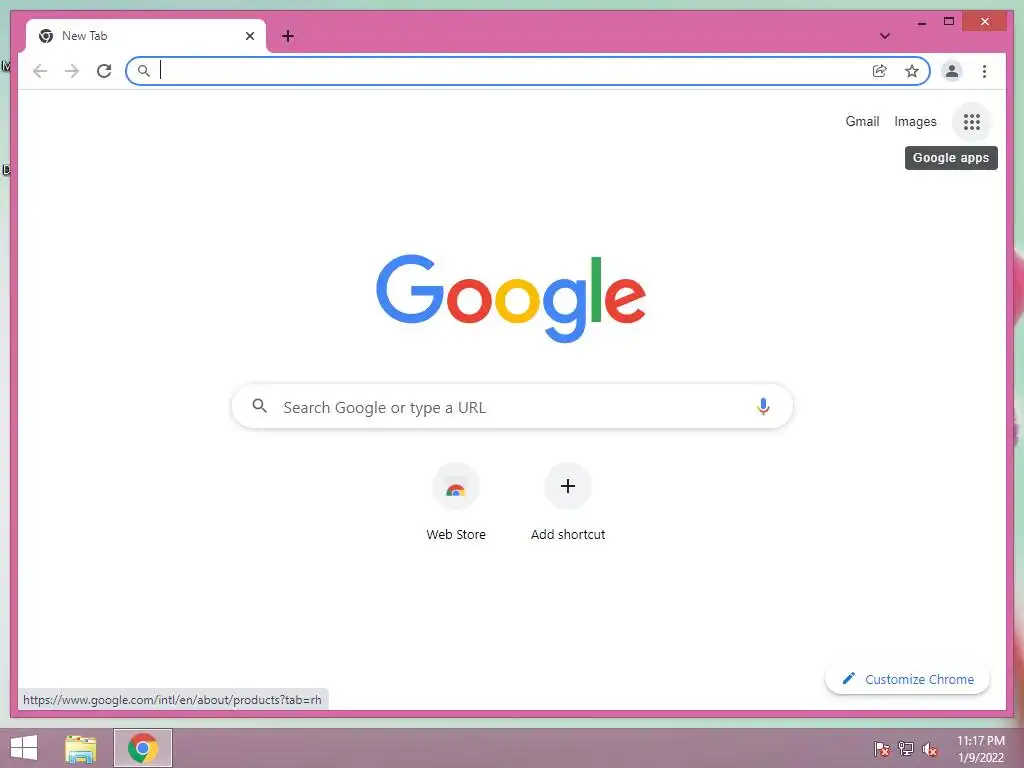
Task: Maximize the Chrome window
Action: point(949,22)
